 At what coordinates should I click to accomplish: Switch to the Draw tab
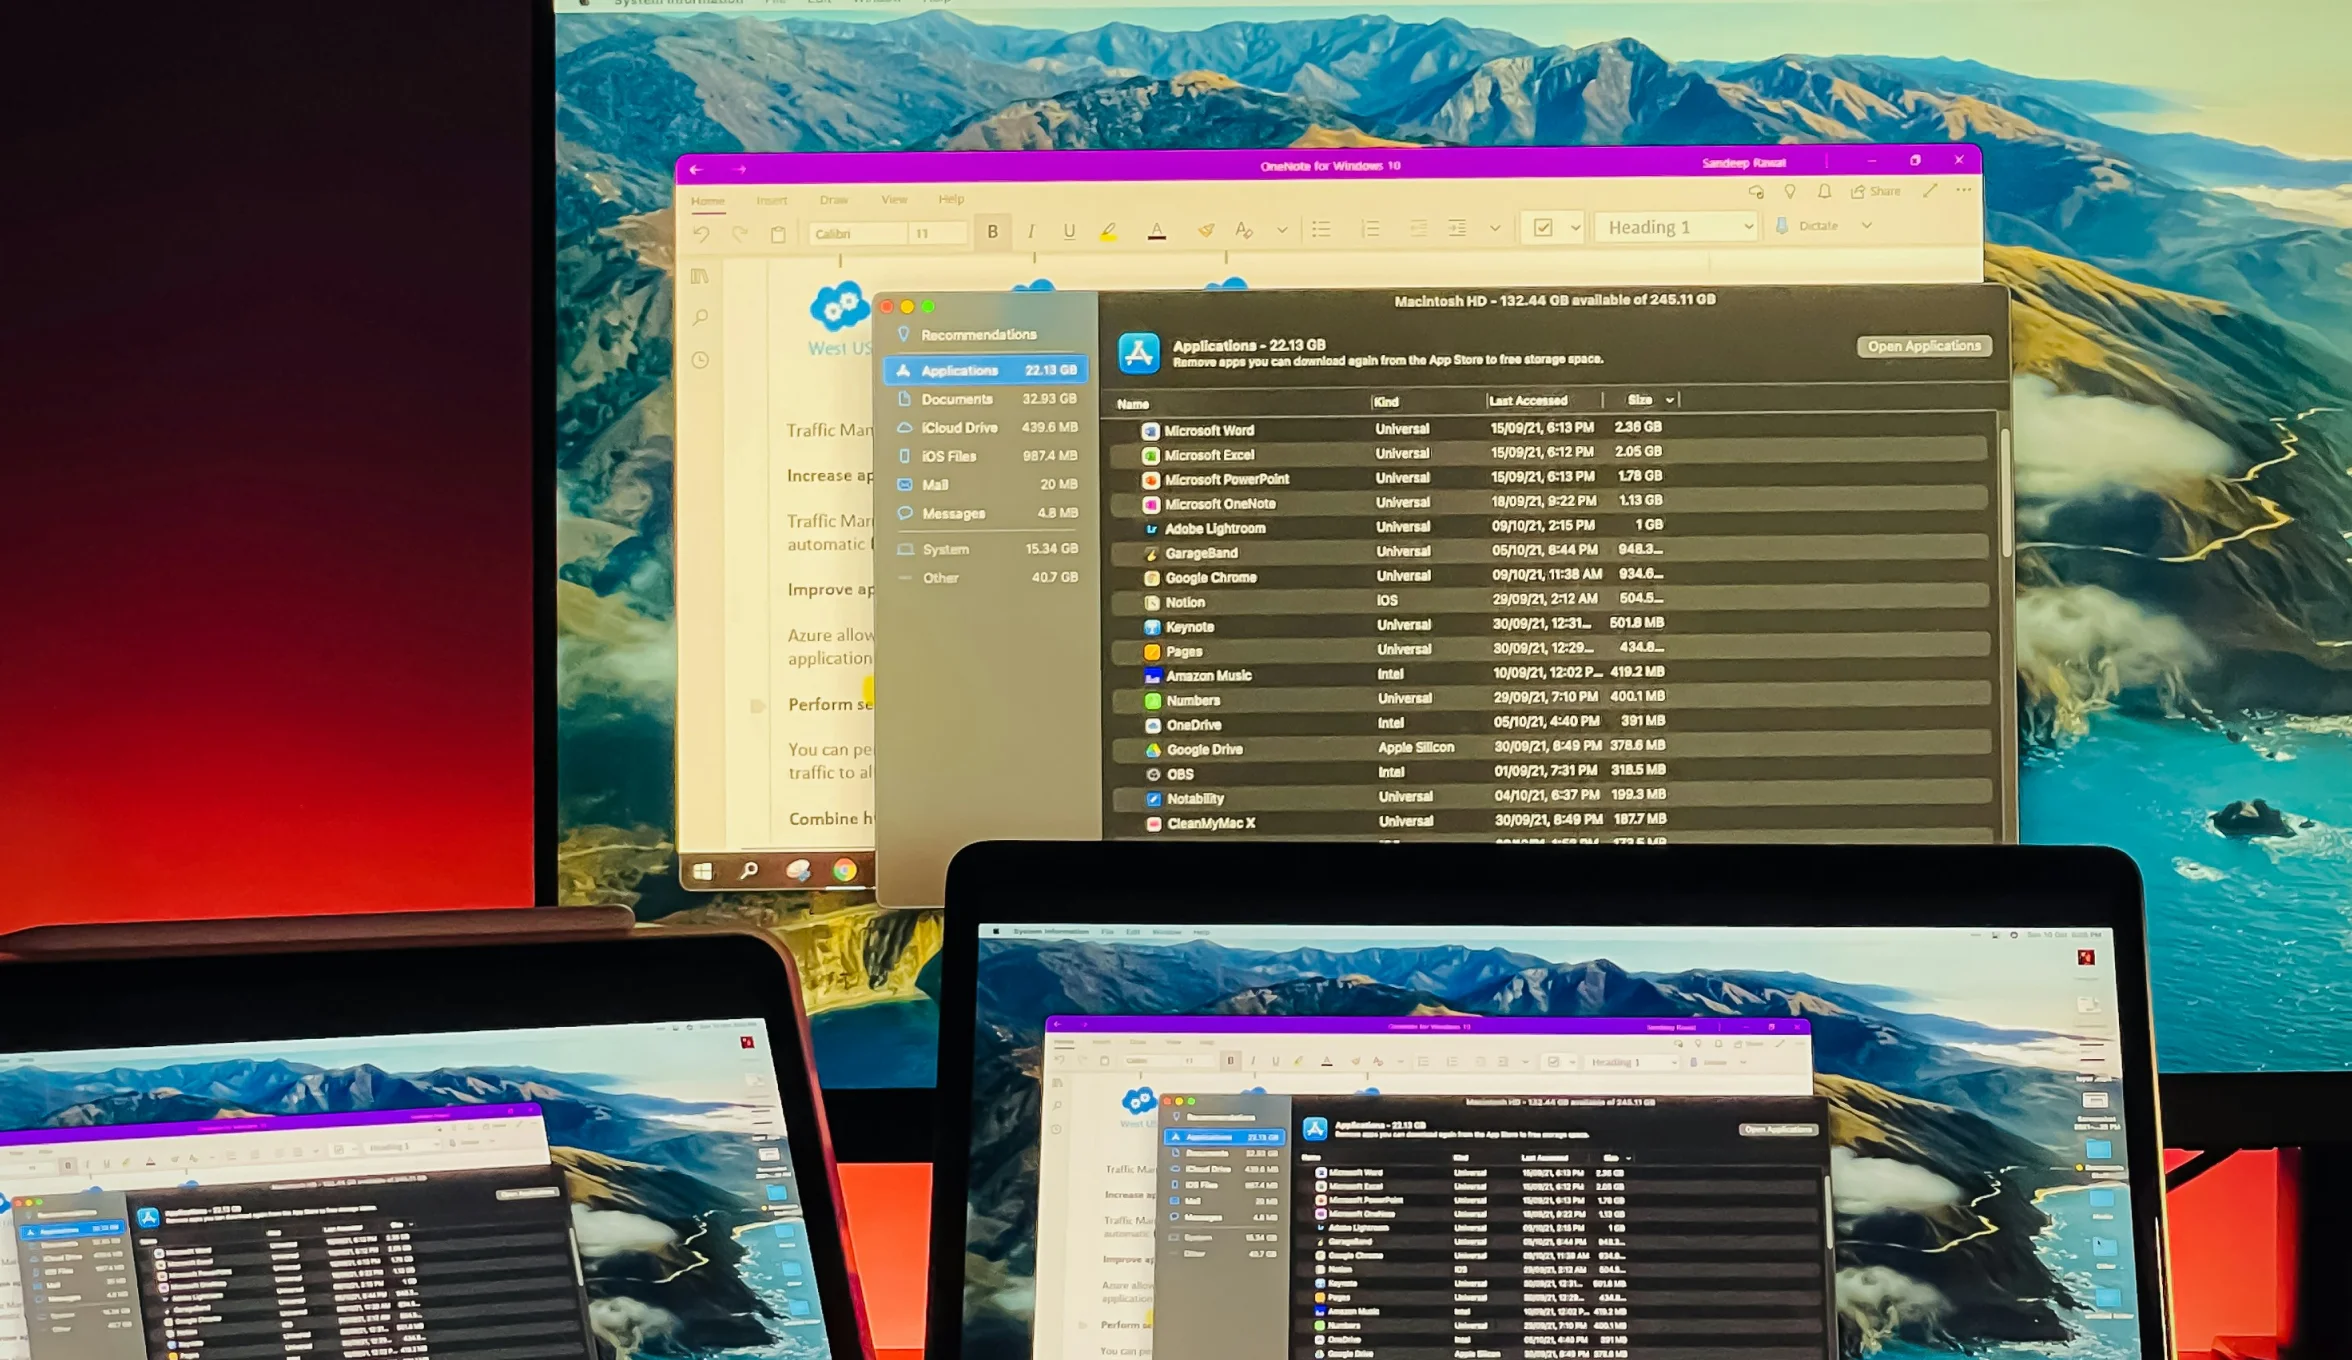(833, 200)
